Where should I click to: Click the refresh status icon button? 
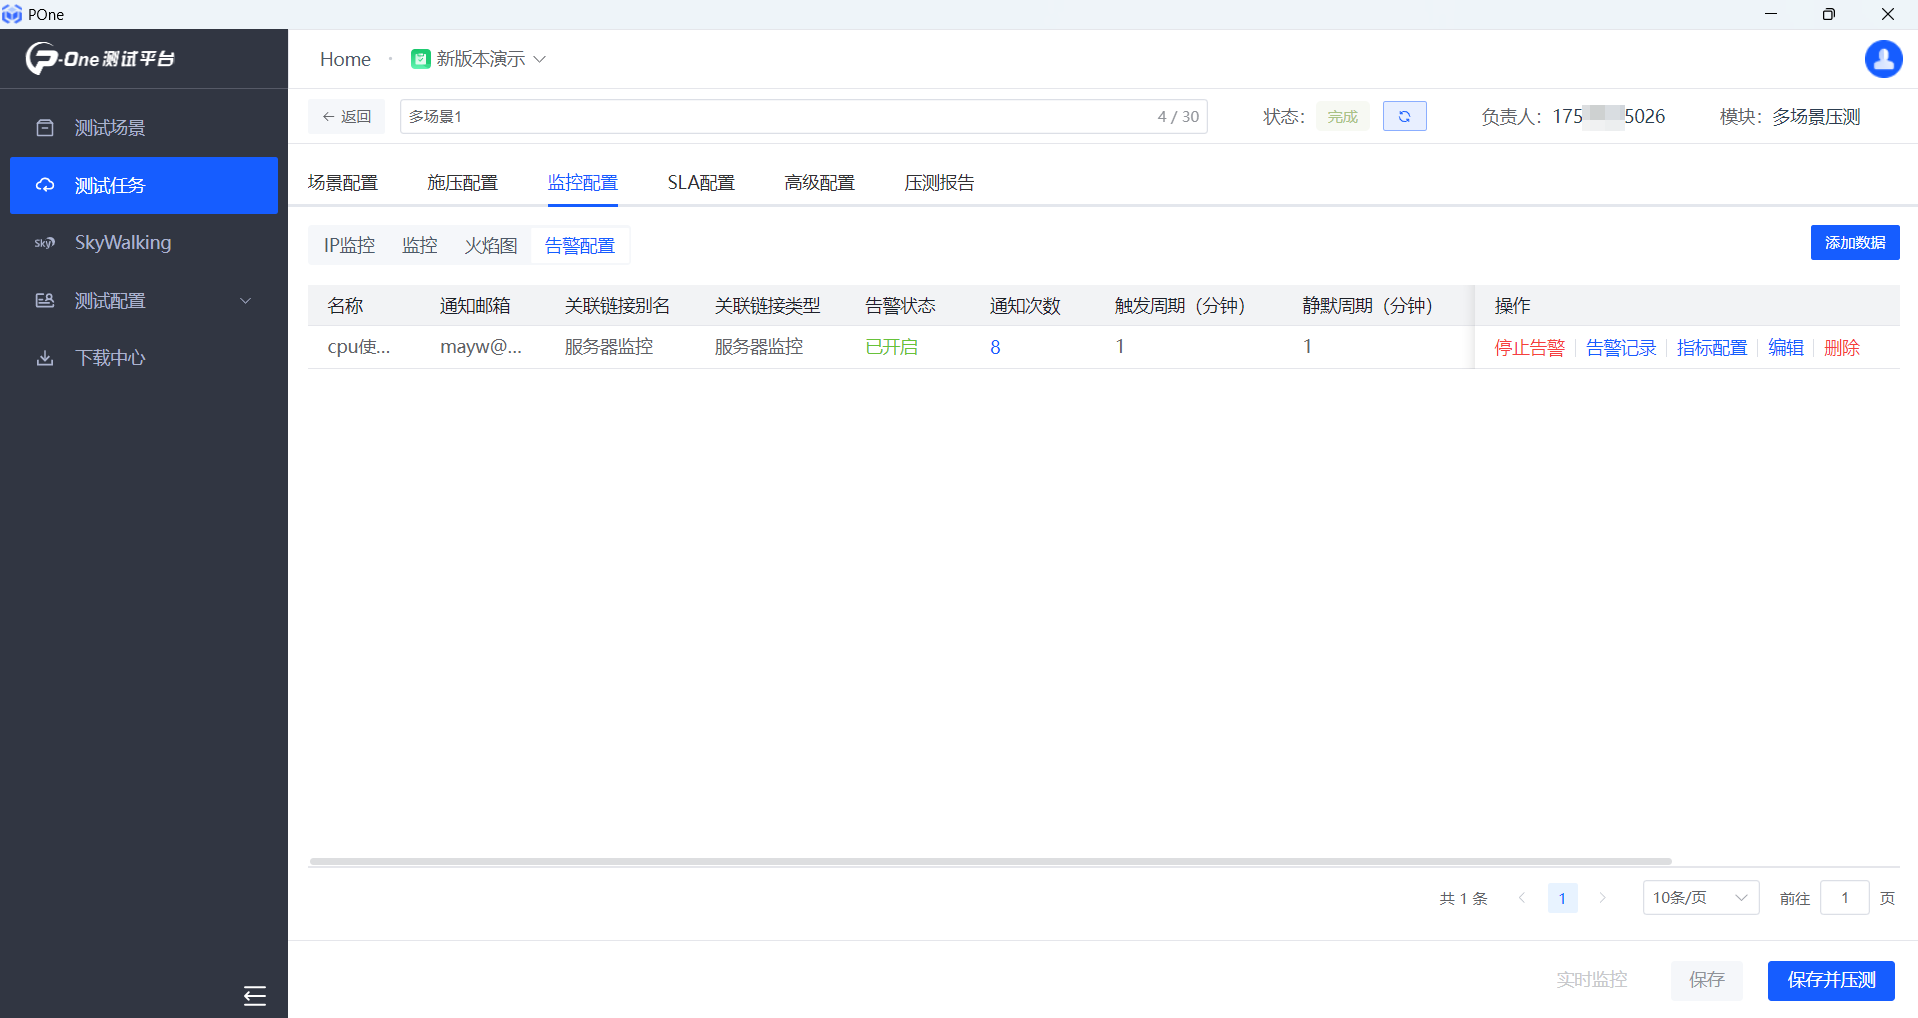[x=1404, y=117]
